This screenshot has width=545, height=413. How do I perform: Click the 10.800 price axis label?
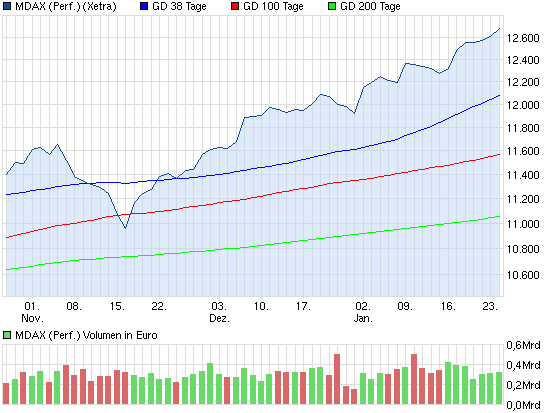pos(523,249)
